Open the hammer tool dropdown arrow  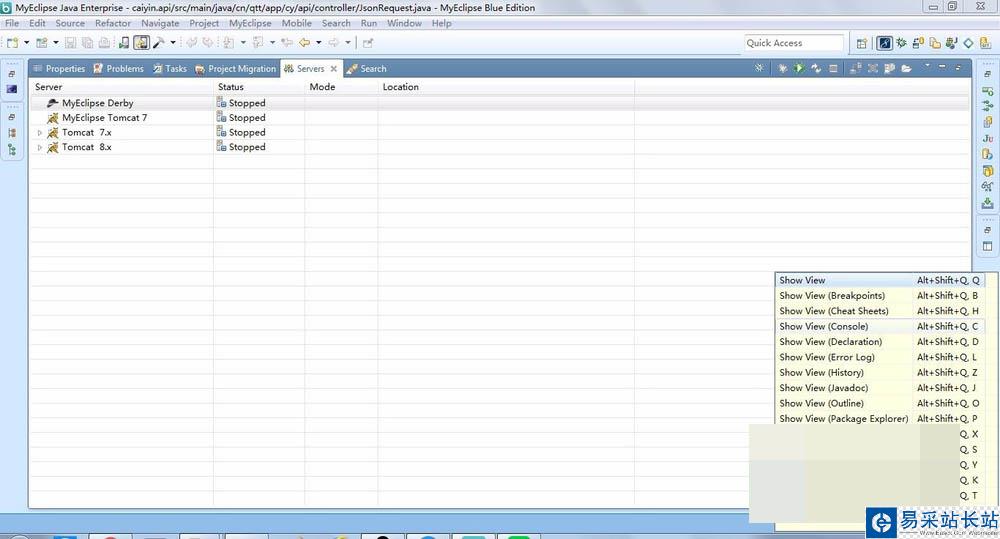pos(173,43)
